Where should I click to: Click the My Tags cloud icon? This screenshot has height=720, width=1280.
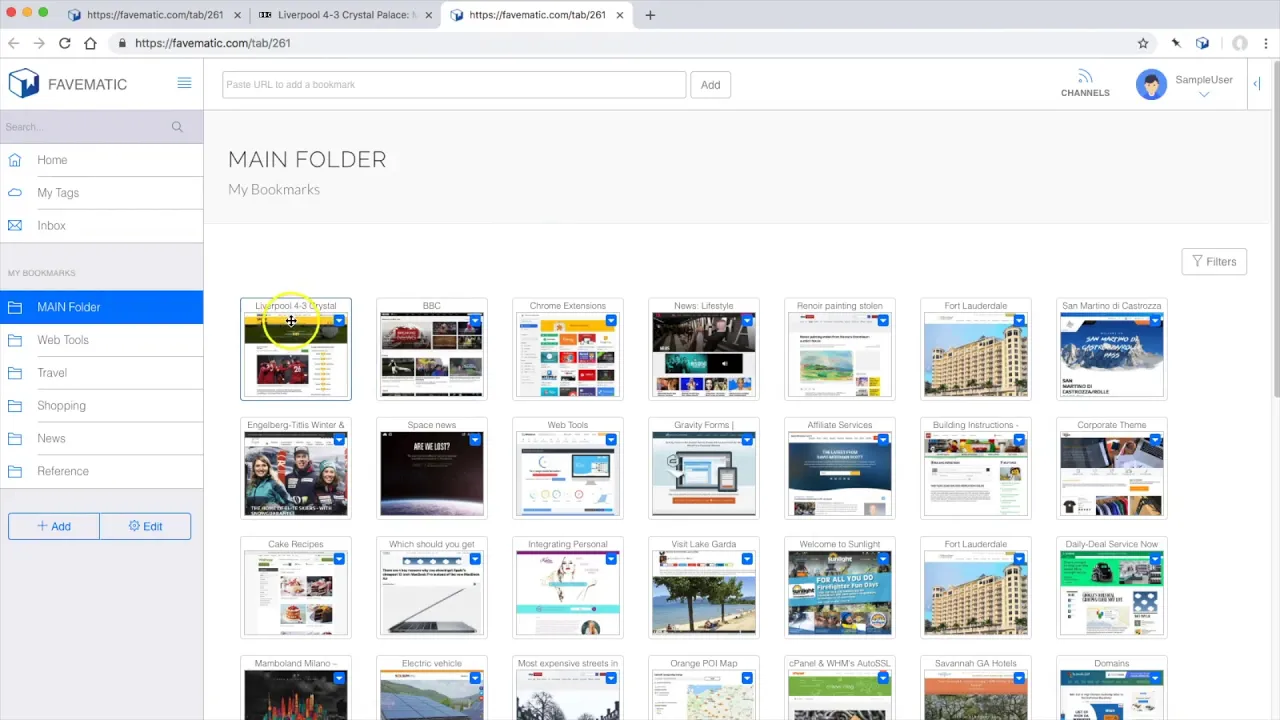[15, 193]
